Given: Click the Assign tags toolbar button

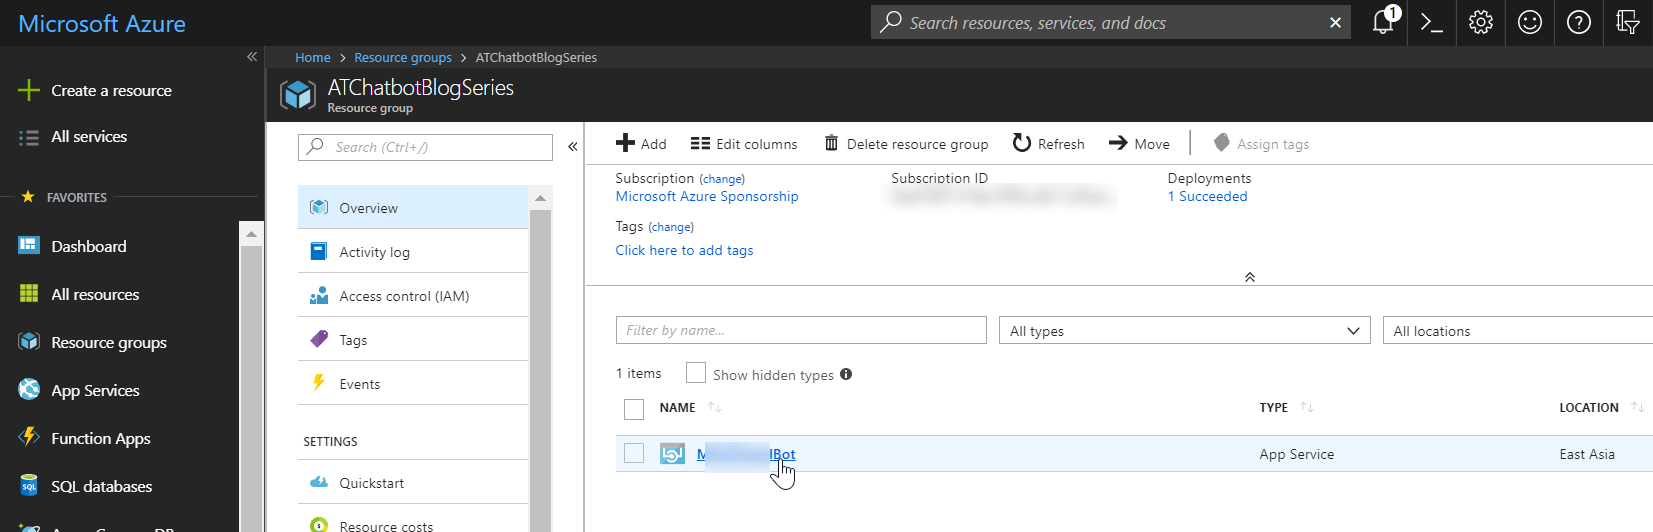Looking at the screenshot, I should [x=1261, y=143].
